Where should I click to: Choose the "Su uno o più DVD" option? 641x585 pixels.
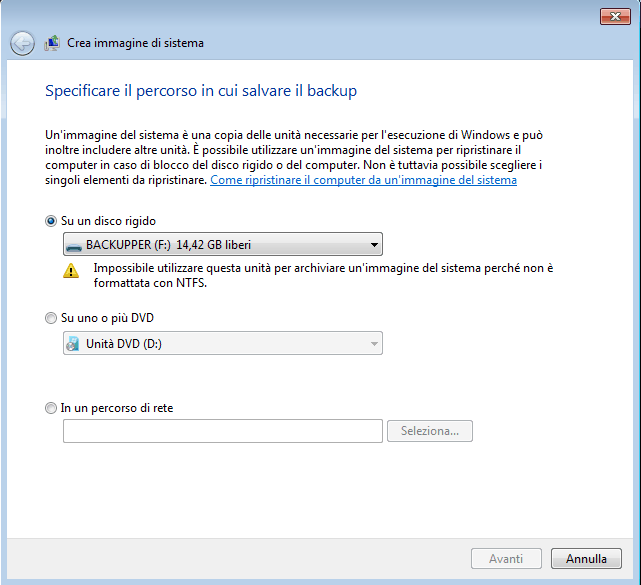tap(52, 319)
